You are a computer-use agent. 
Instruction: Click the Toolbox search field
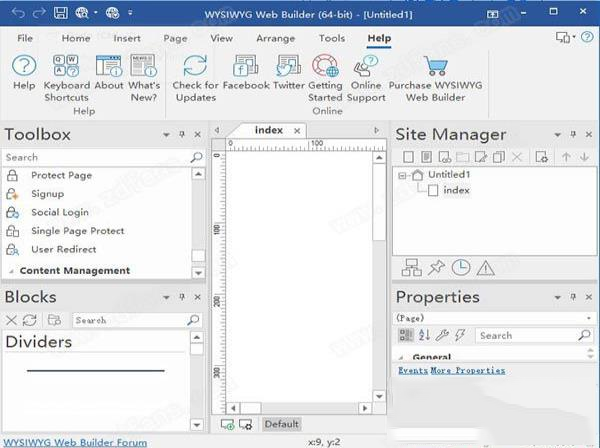[103, 157]
